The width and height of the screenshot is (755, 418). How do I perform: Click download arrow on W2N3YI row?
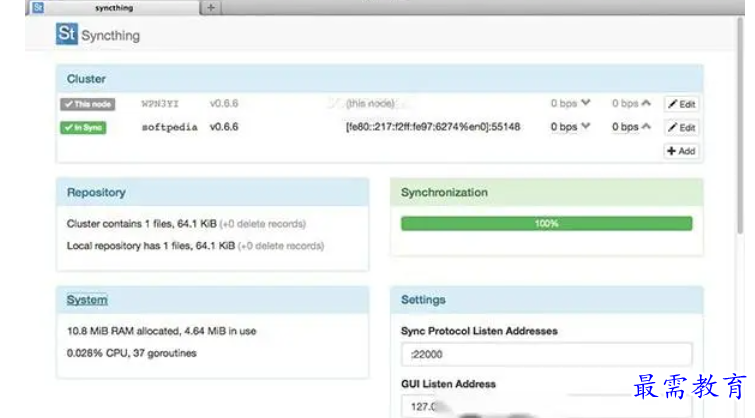pos(586,103)
